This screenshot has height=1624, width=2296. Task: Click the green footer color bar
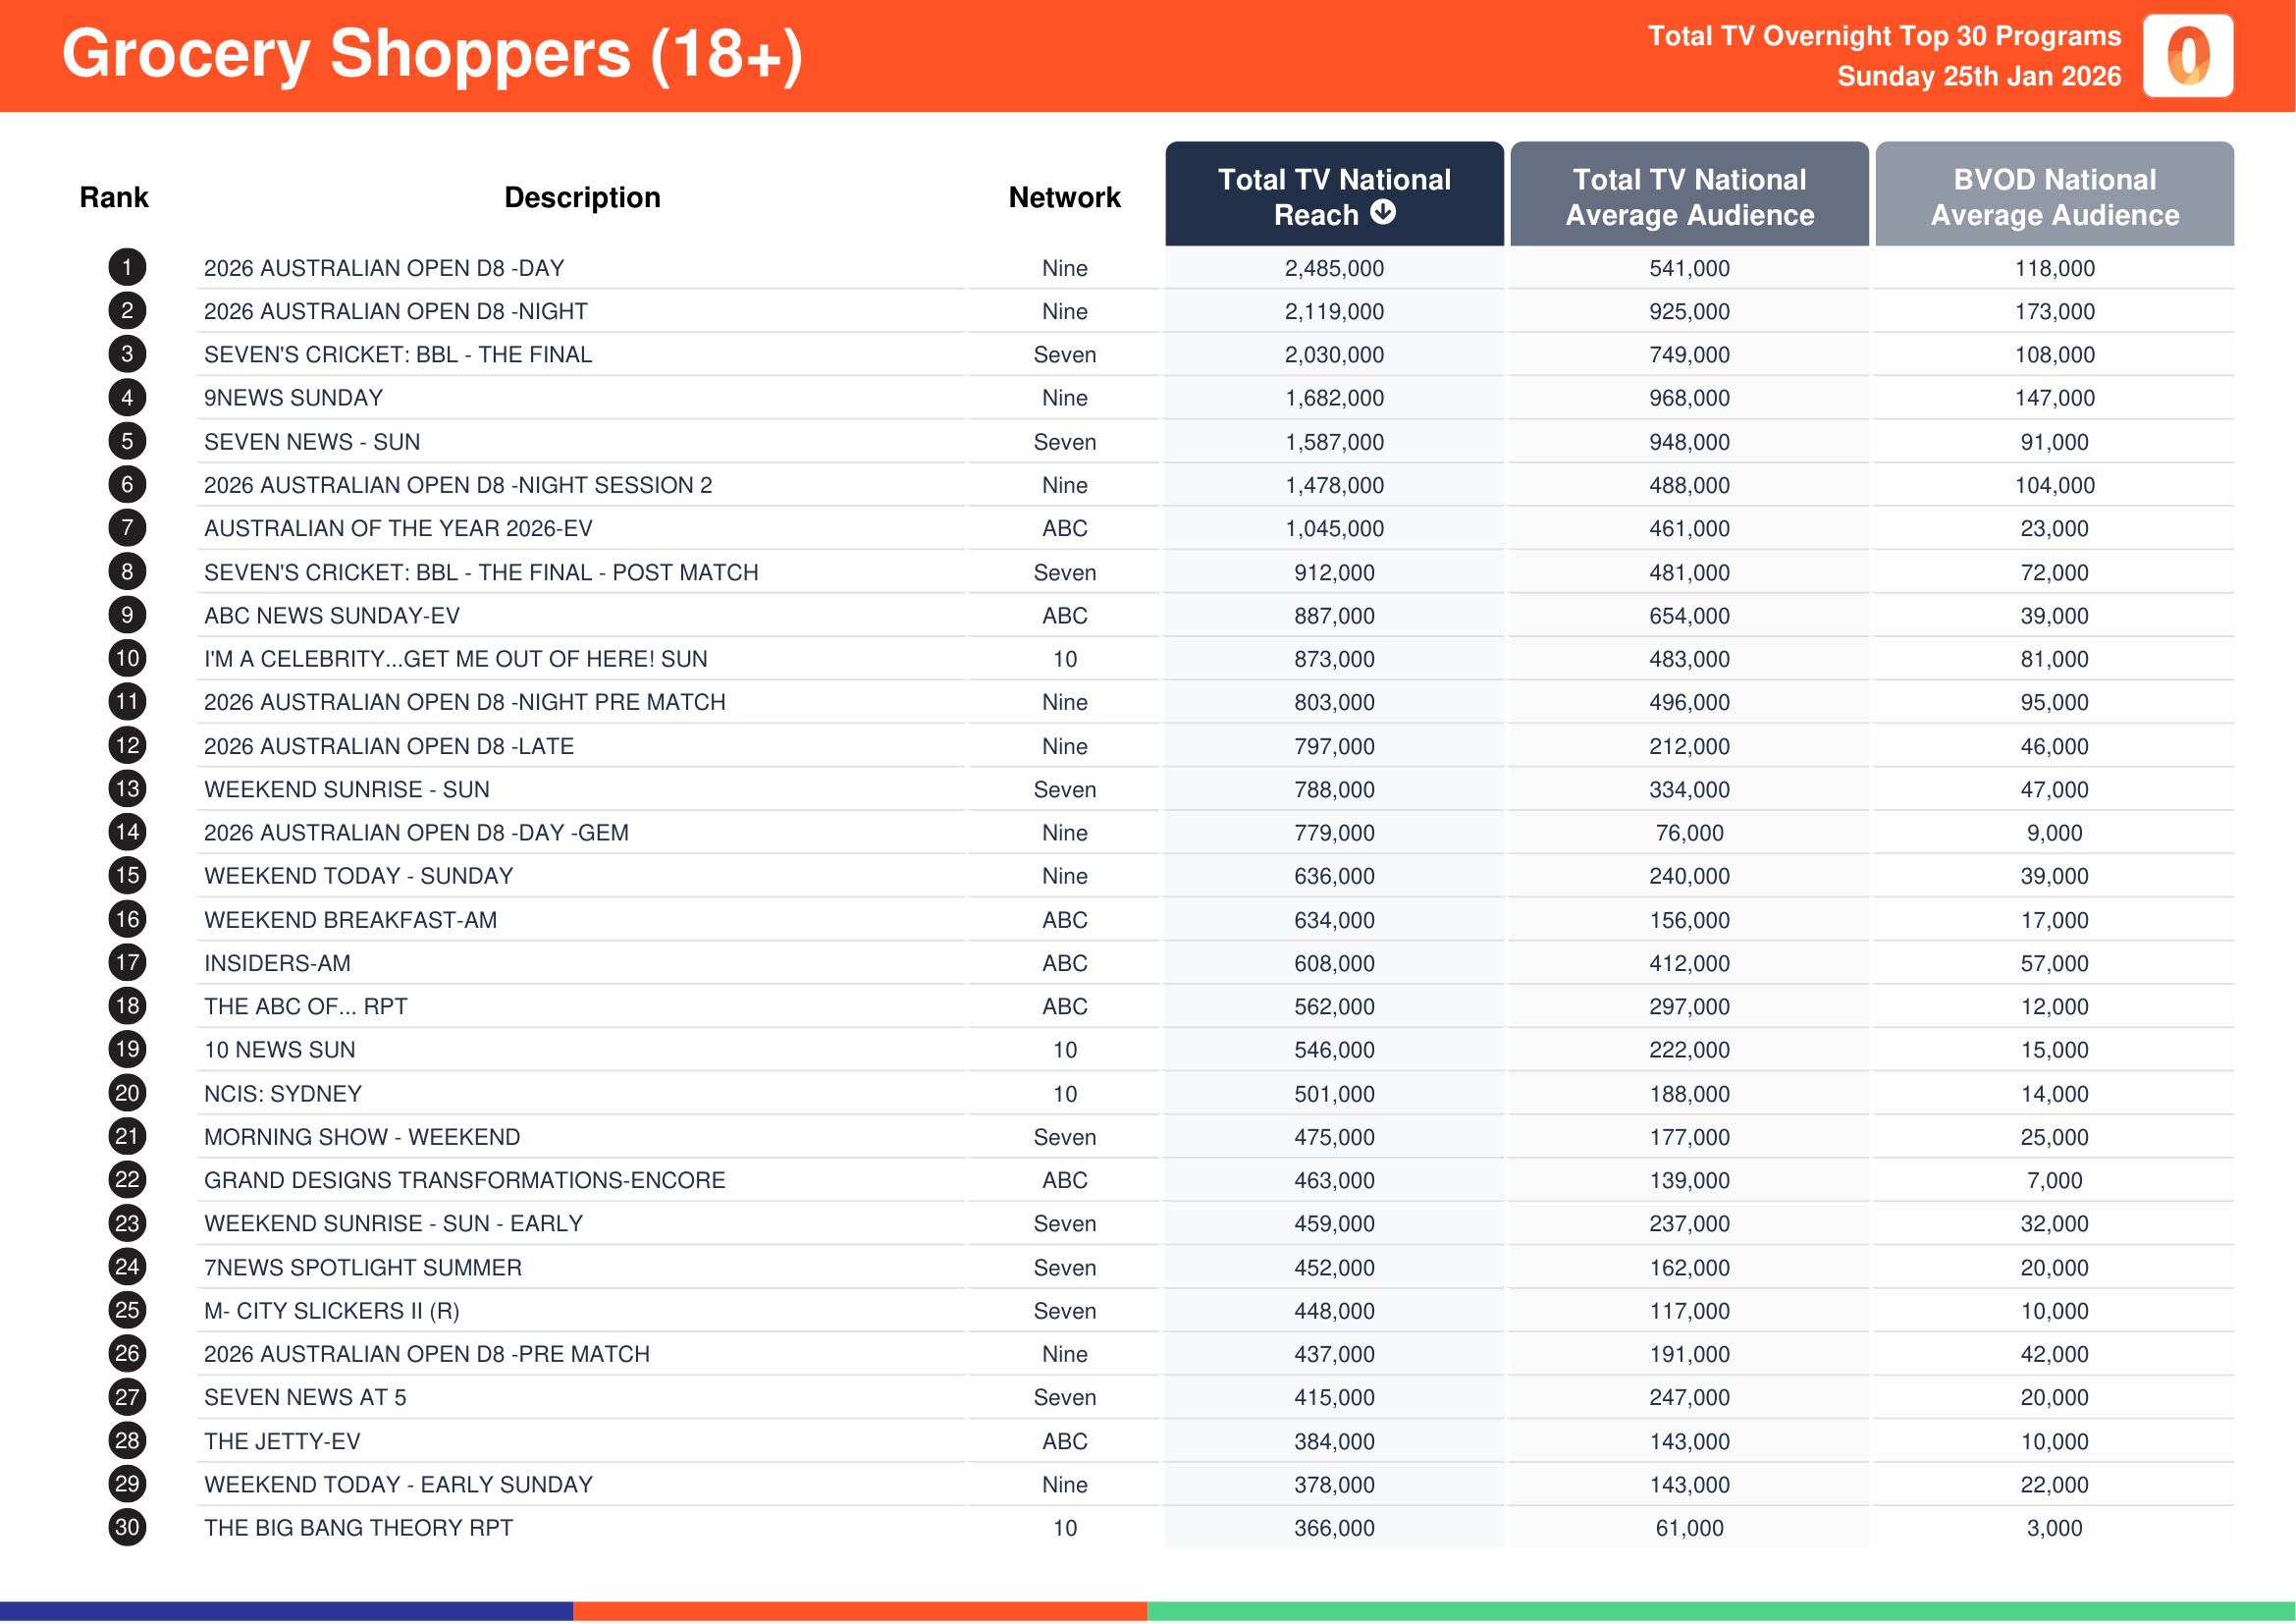click(x=1720, y=1611)
